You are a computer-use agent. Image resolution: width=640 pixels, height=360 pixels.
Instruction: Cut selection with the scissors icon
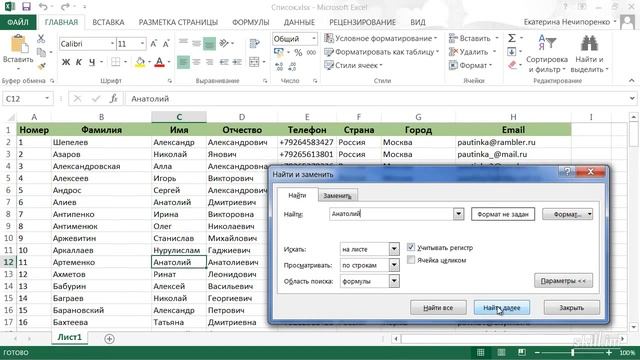point(41,39)
